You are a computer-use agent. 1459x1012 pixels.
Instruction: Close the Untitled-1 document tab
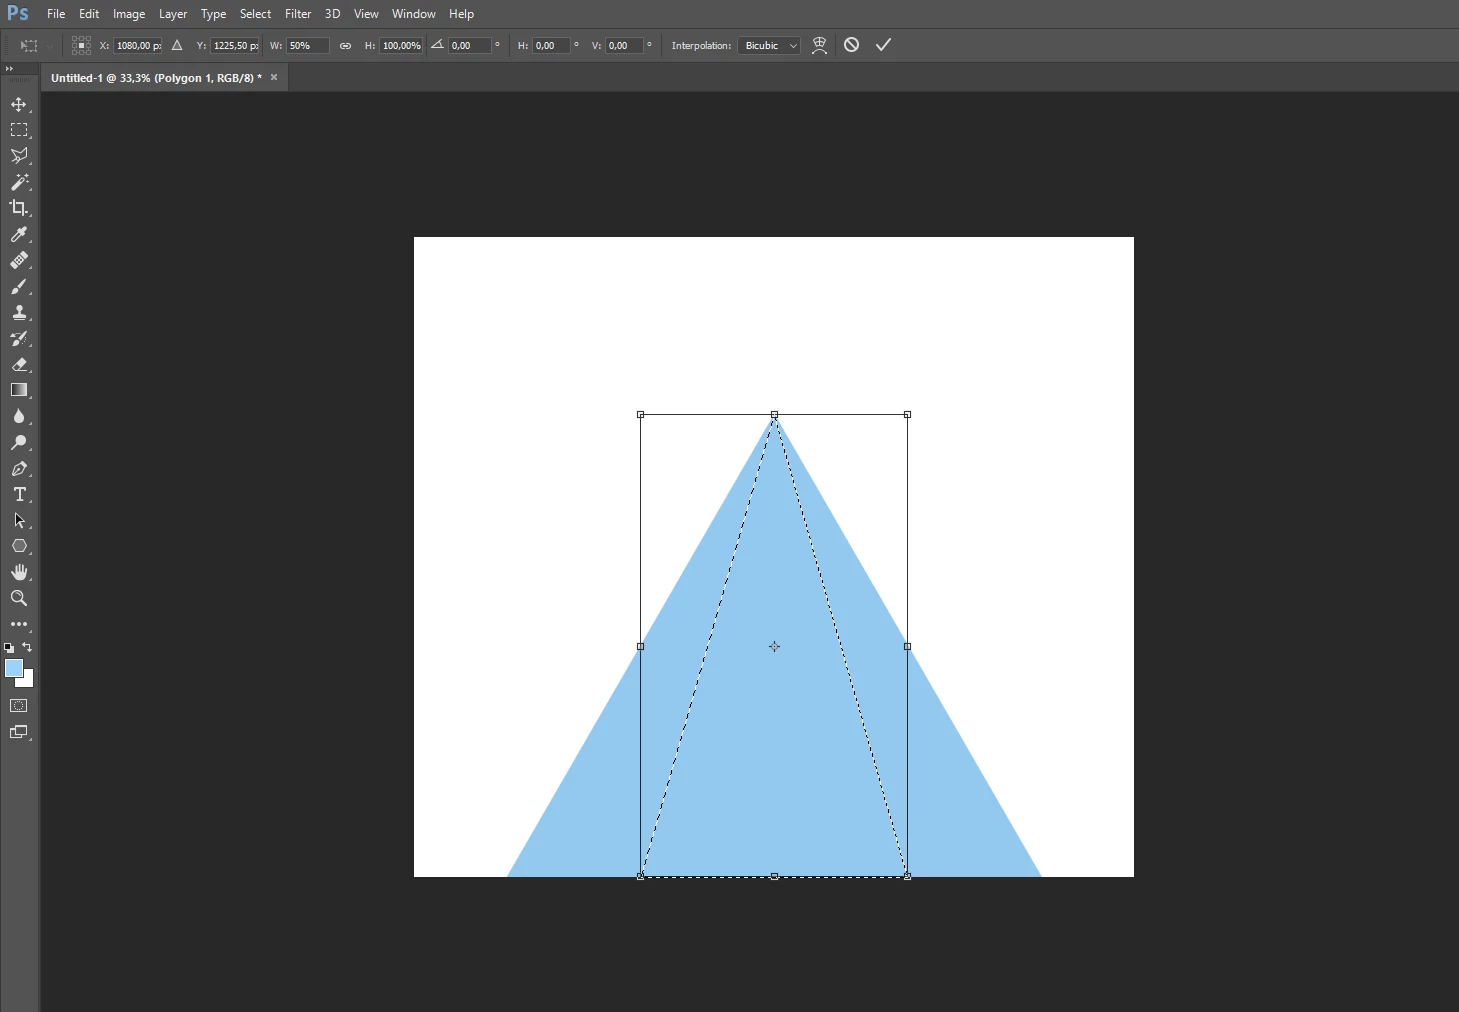pyautogui.click(x=274, y=77)
